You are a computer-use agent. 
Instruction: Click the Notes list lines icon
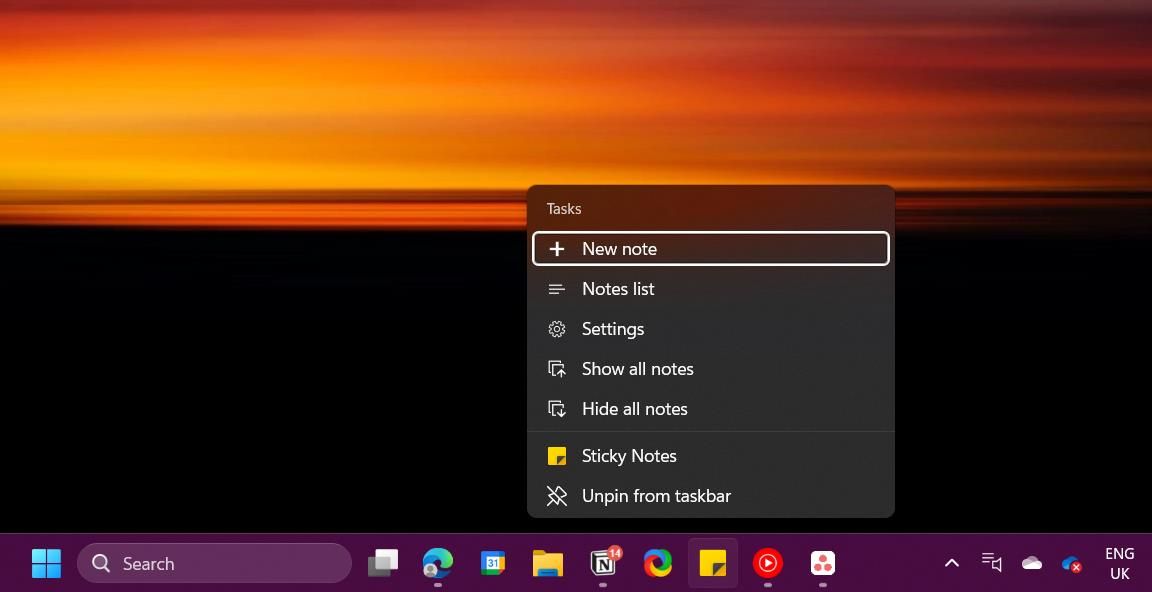[557, 288]
